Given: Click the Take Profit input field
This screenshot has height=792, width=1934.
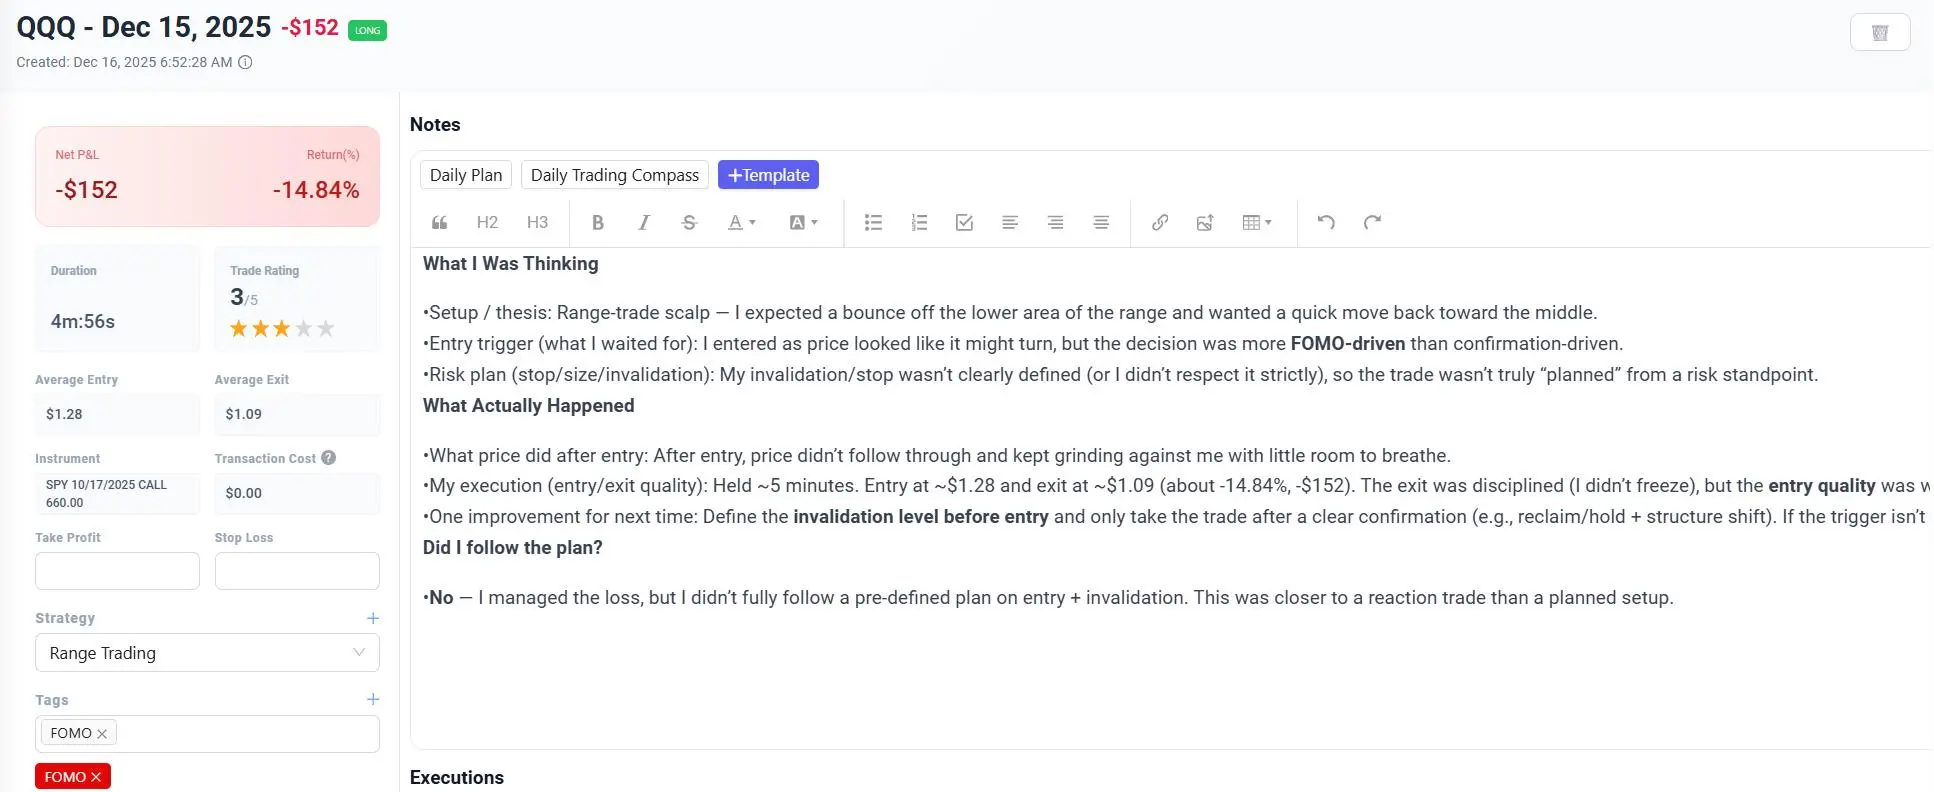Looking at the screenshot, I should [x=117, y=571].
